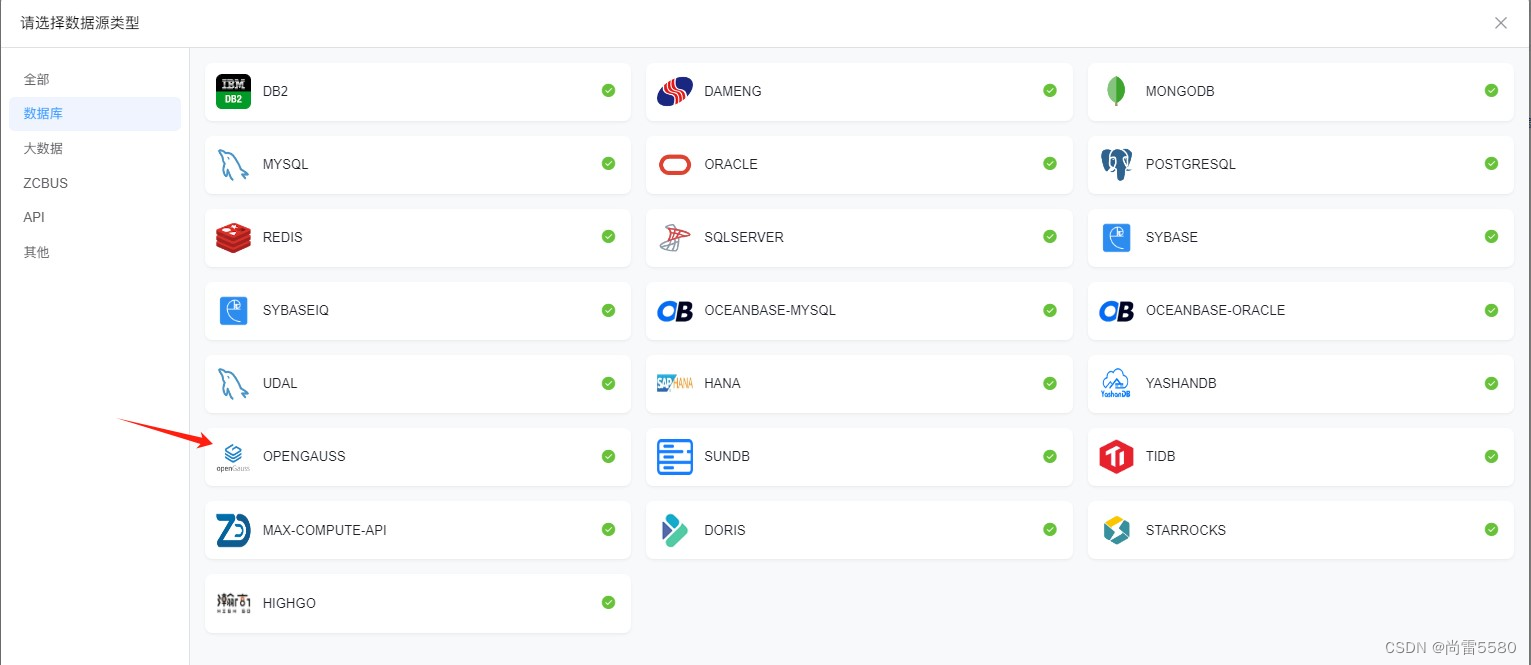Viewport: 1531px width, 665px height.
Task: Click the SYBASEIQ blue icon
Action: coord(233,310)
